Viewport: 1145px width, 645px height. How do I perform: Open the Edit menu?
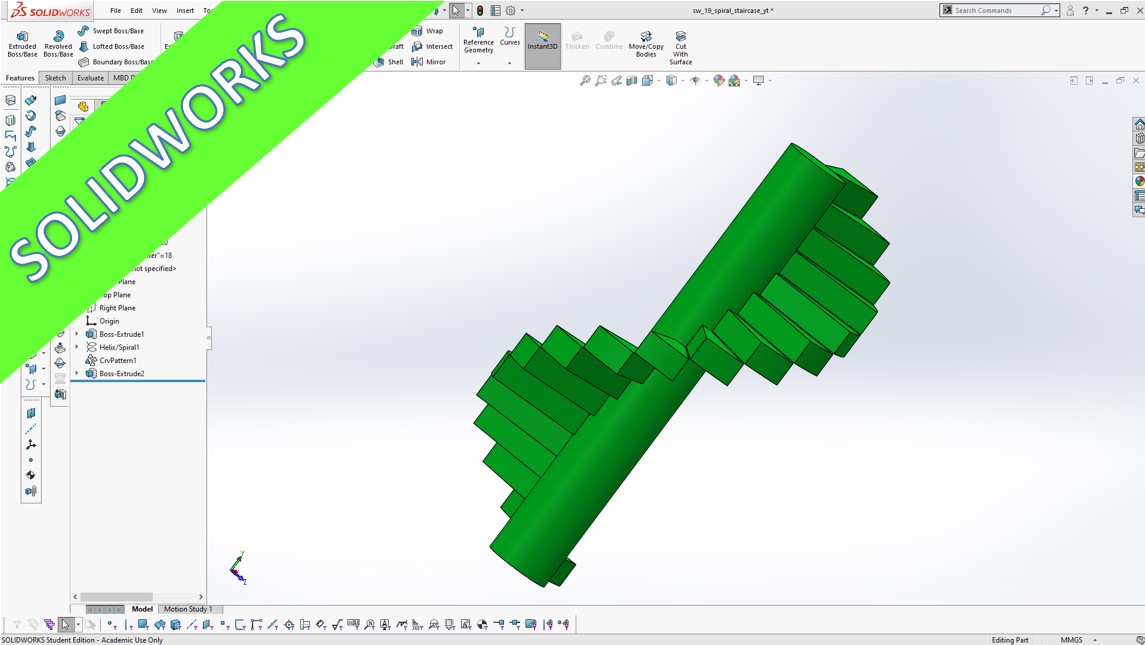tap(137, 10)
